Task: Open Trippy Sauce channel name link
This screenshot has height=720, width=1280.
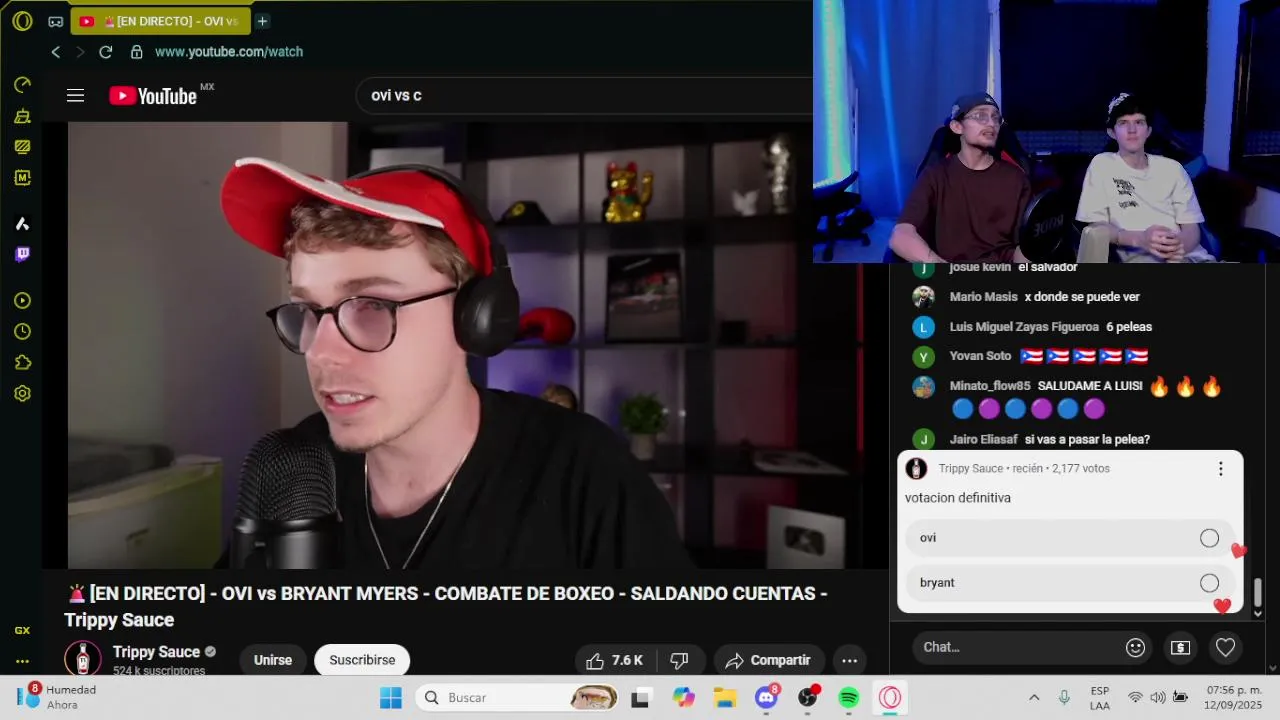Action: 156,652
